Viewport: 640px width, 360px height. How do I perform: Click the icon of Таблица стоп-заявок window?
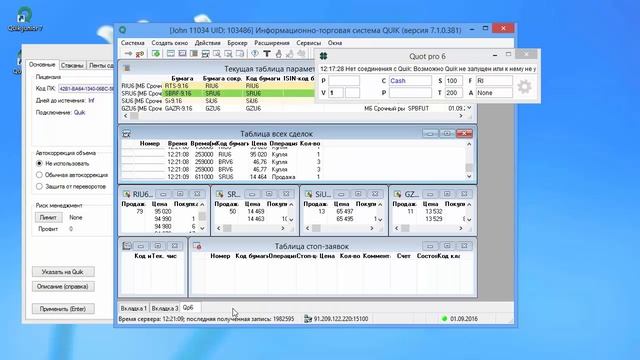point(197,246)
